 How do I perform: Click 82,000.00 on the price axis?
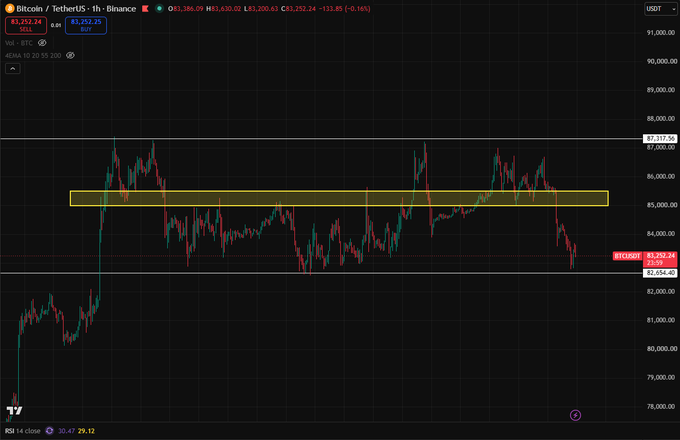660,291
